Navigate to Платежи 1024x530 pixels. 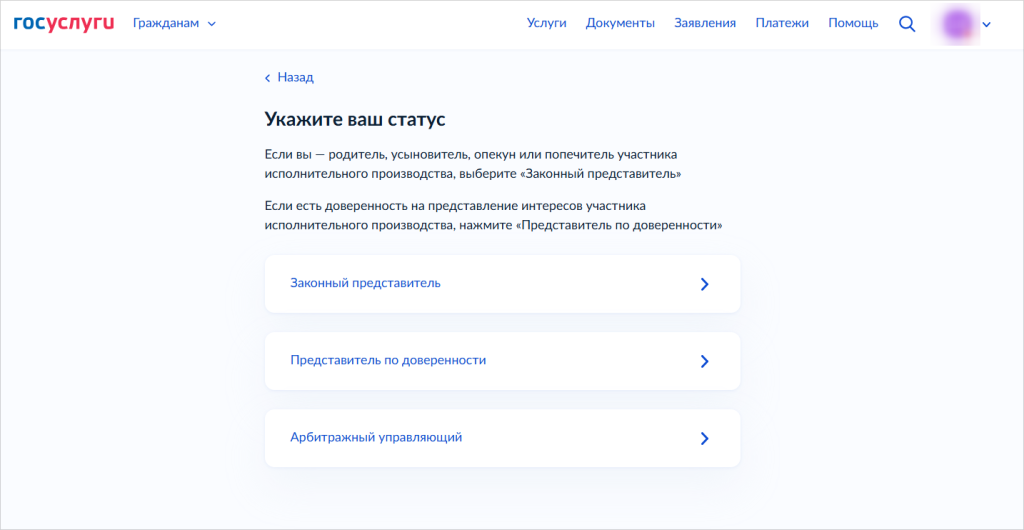(x=782, y=23)
